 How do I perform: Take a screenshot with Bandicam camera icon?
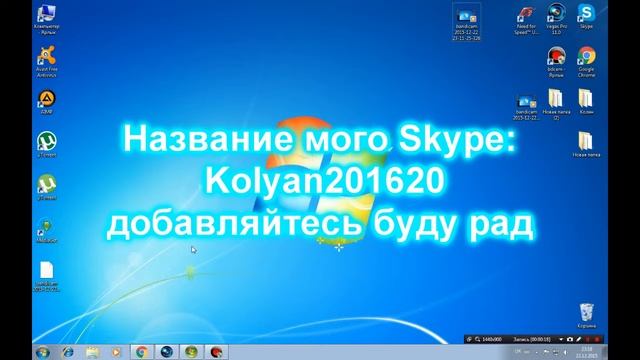(570, 339)
